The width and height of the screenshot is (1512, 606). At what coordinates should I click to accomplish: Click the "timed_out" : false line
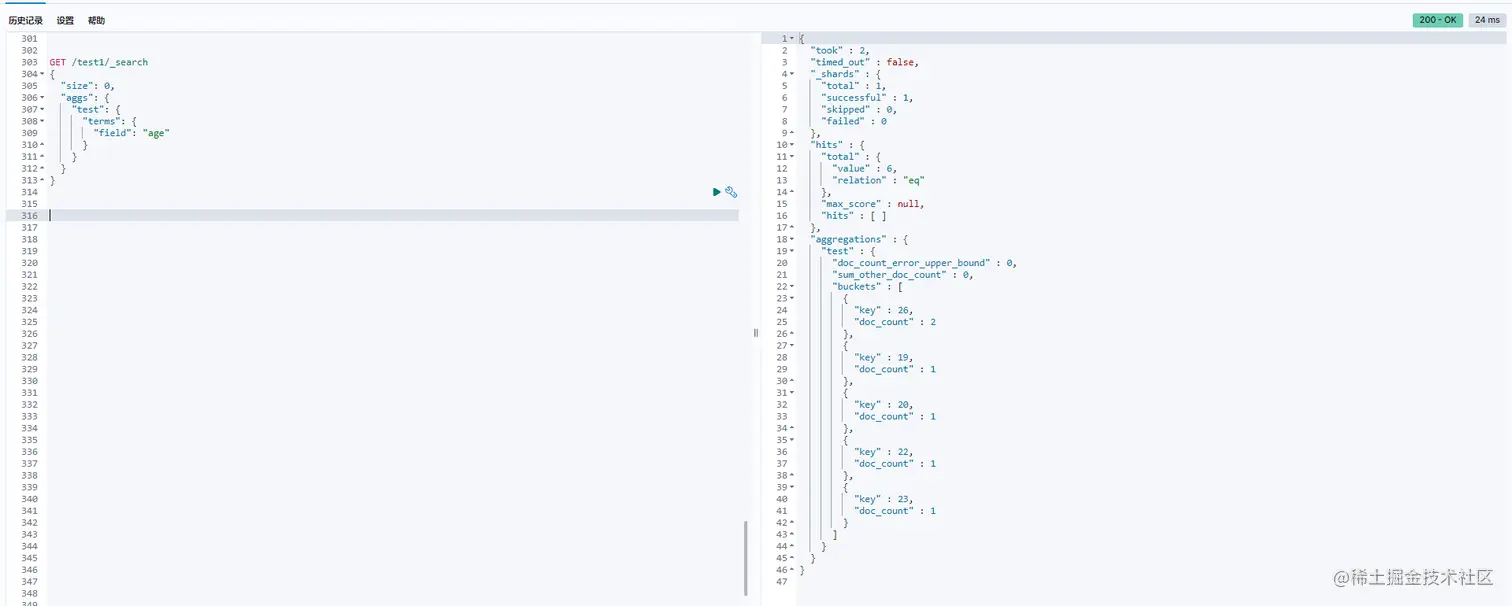tap(865, 62)
